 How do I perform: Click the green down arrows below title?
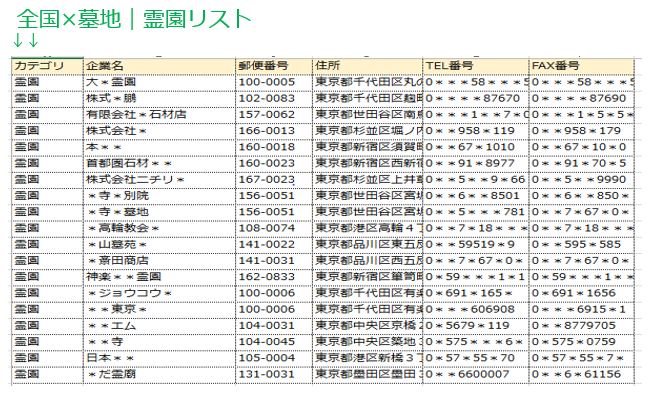pos(26,41)
